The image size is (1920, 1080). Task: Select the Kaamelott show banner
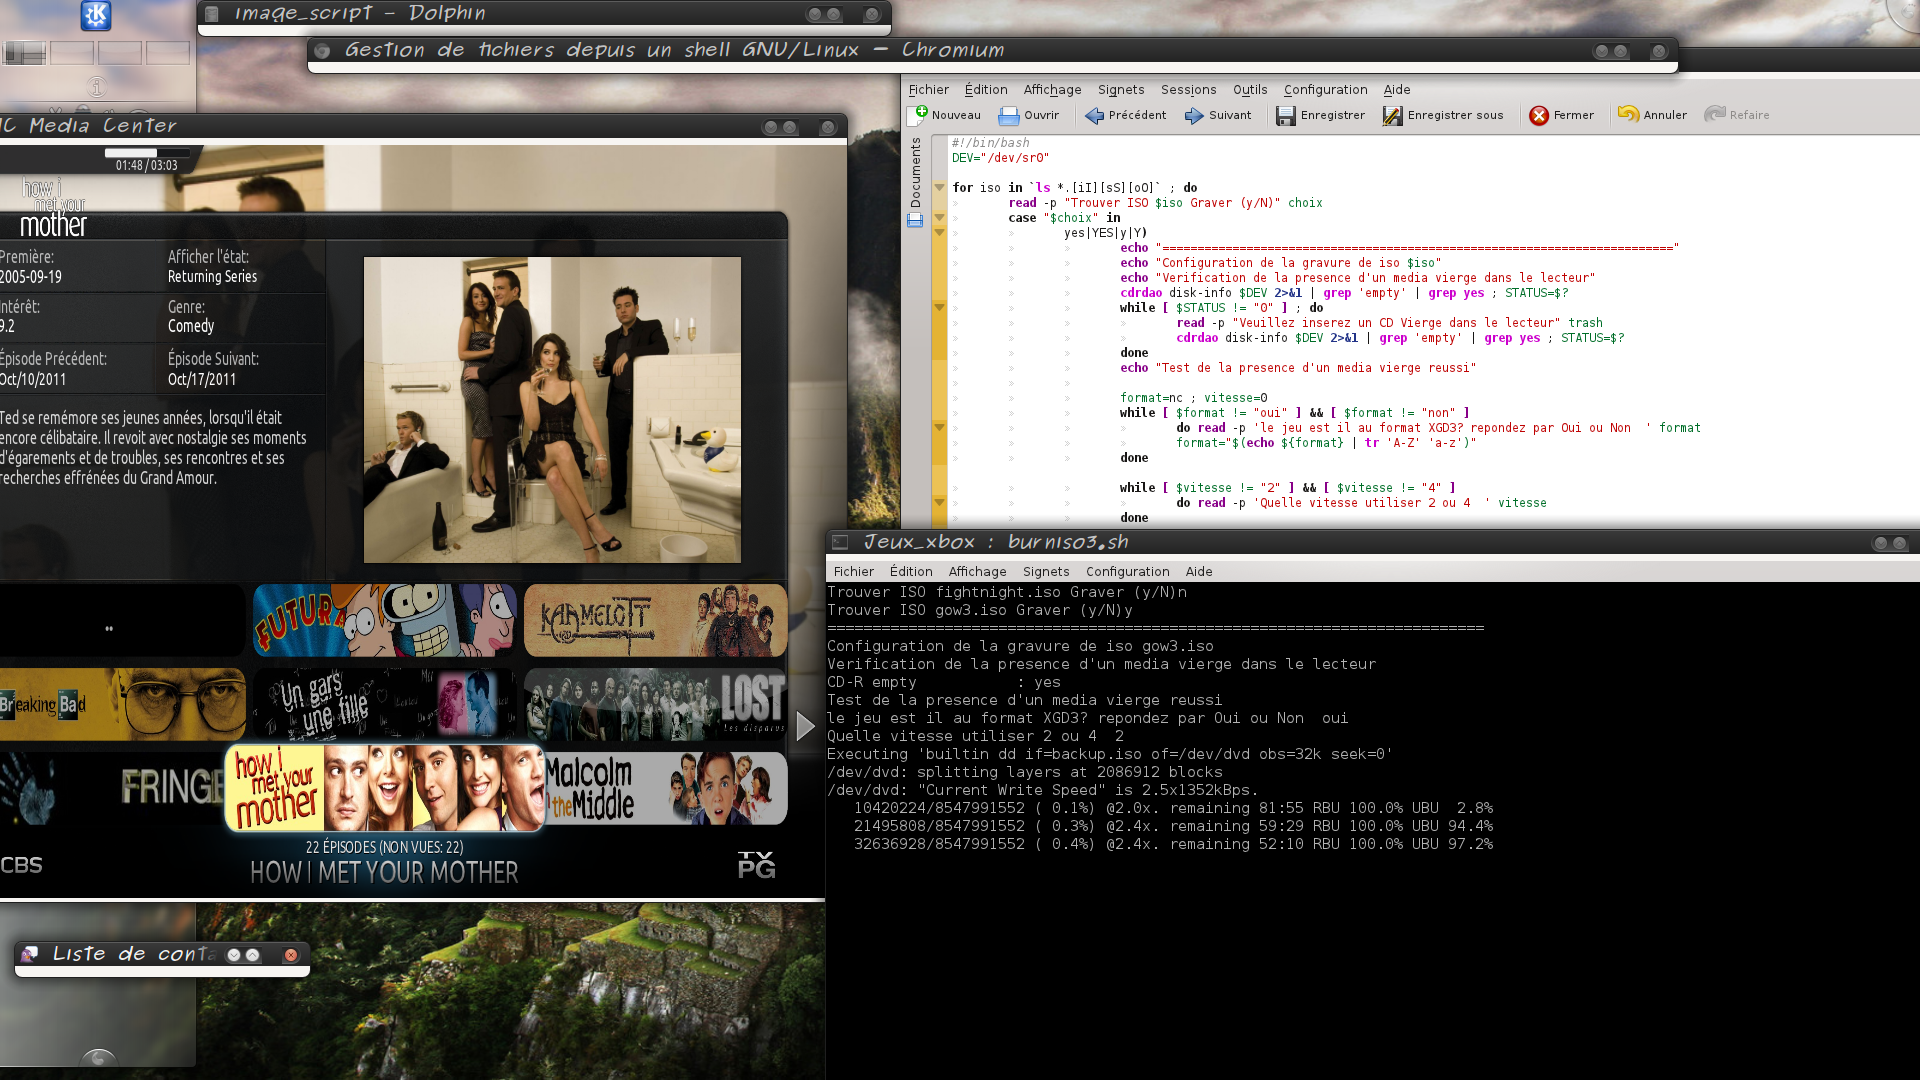pos(656,621)
